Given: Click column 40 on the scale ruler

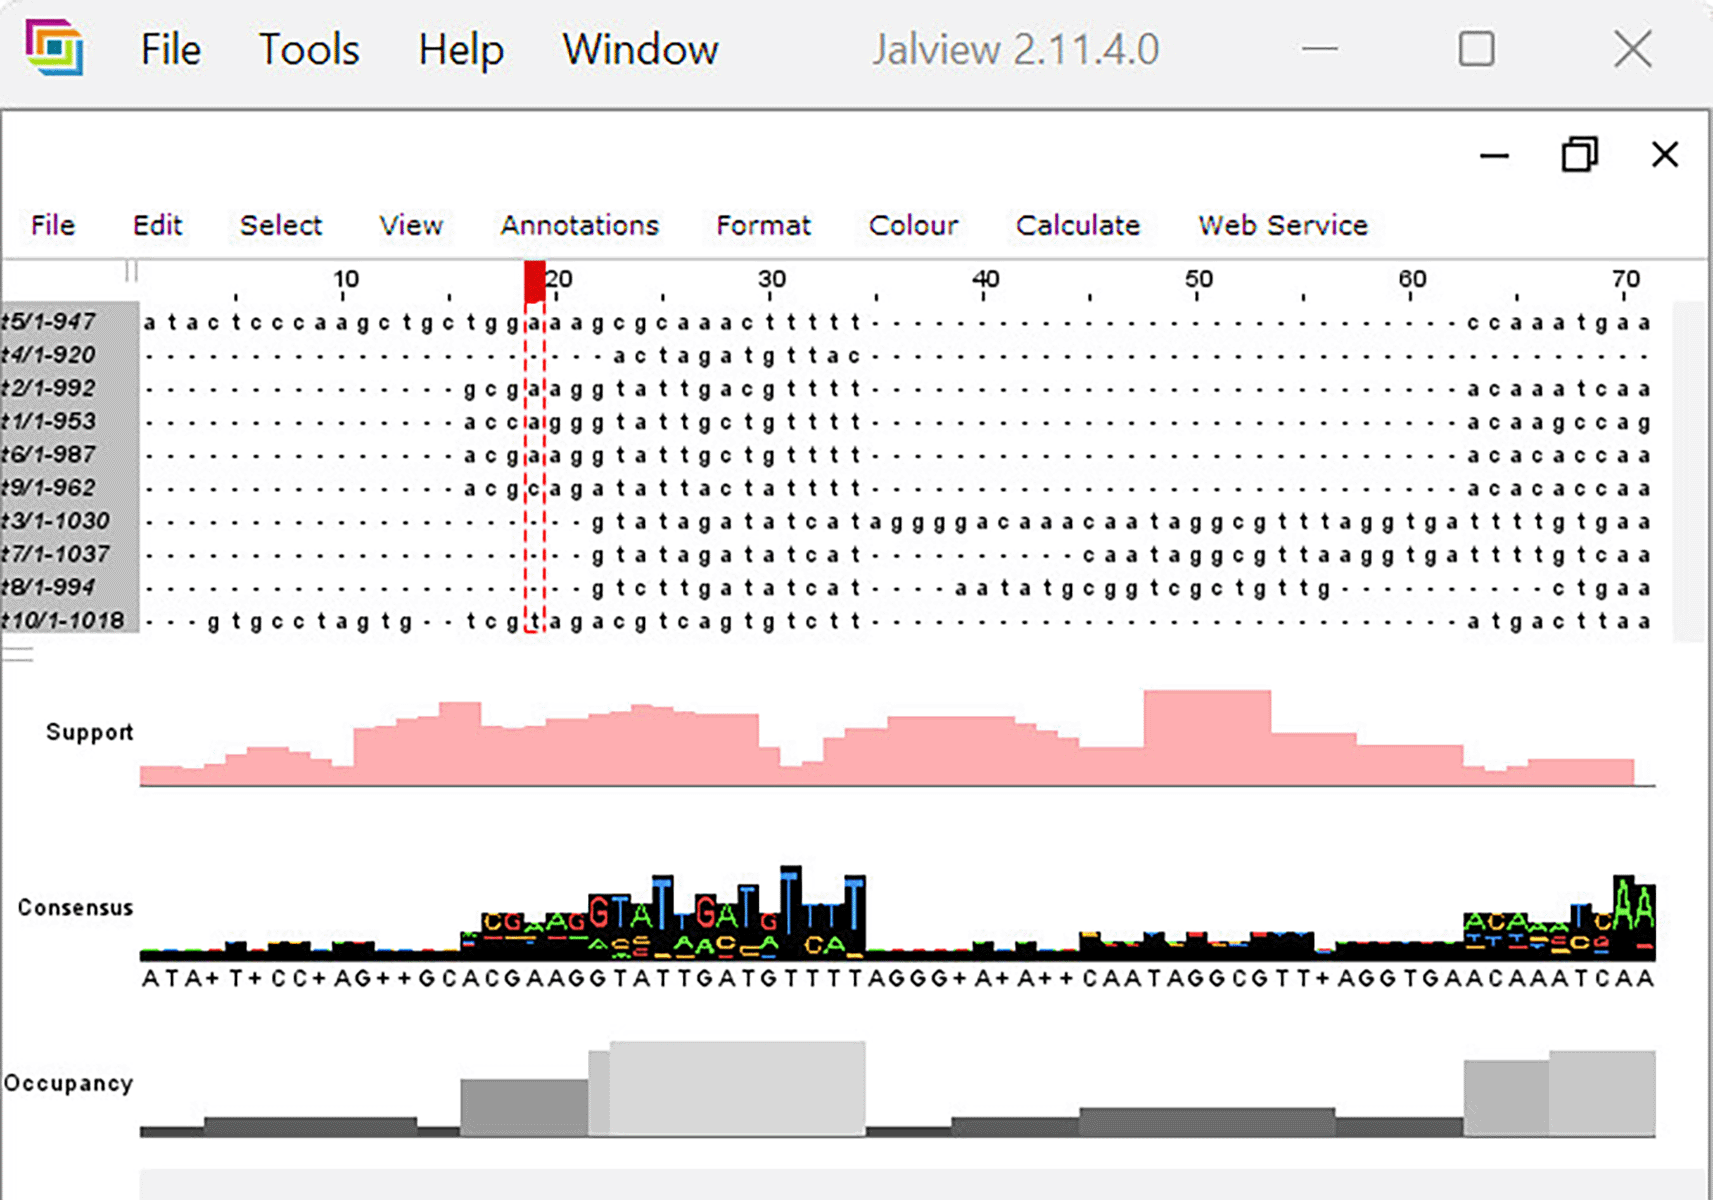Looking at the screenshot, I should tap(986, 279).
